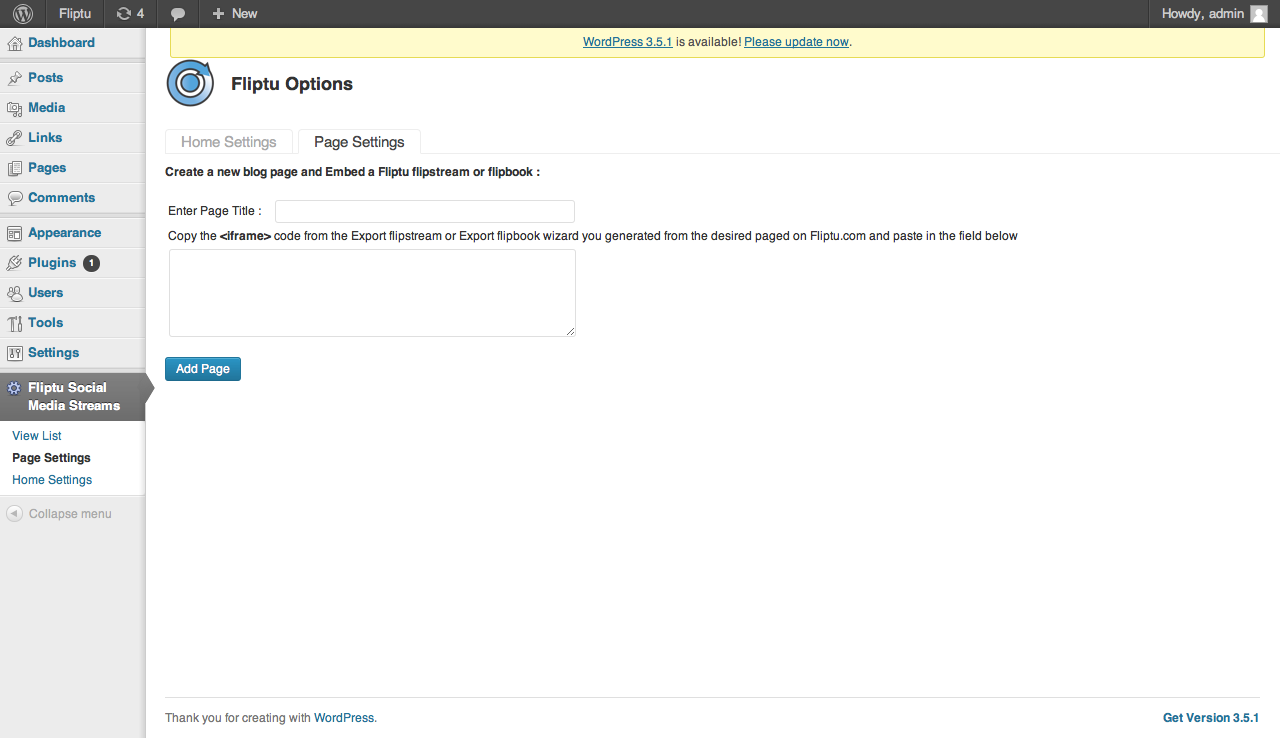
Task: Click the Fliptu gear icon in sidebar
Action: (x=14, y=388)
